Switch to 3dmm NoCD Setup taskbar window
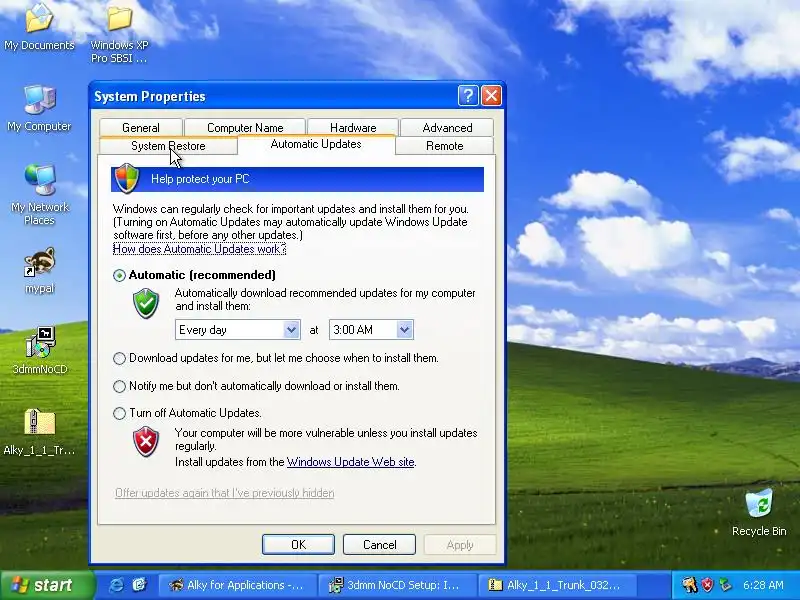Screen dimensions: 800x600 pos(396,585)
